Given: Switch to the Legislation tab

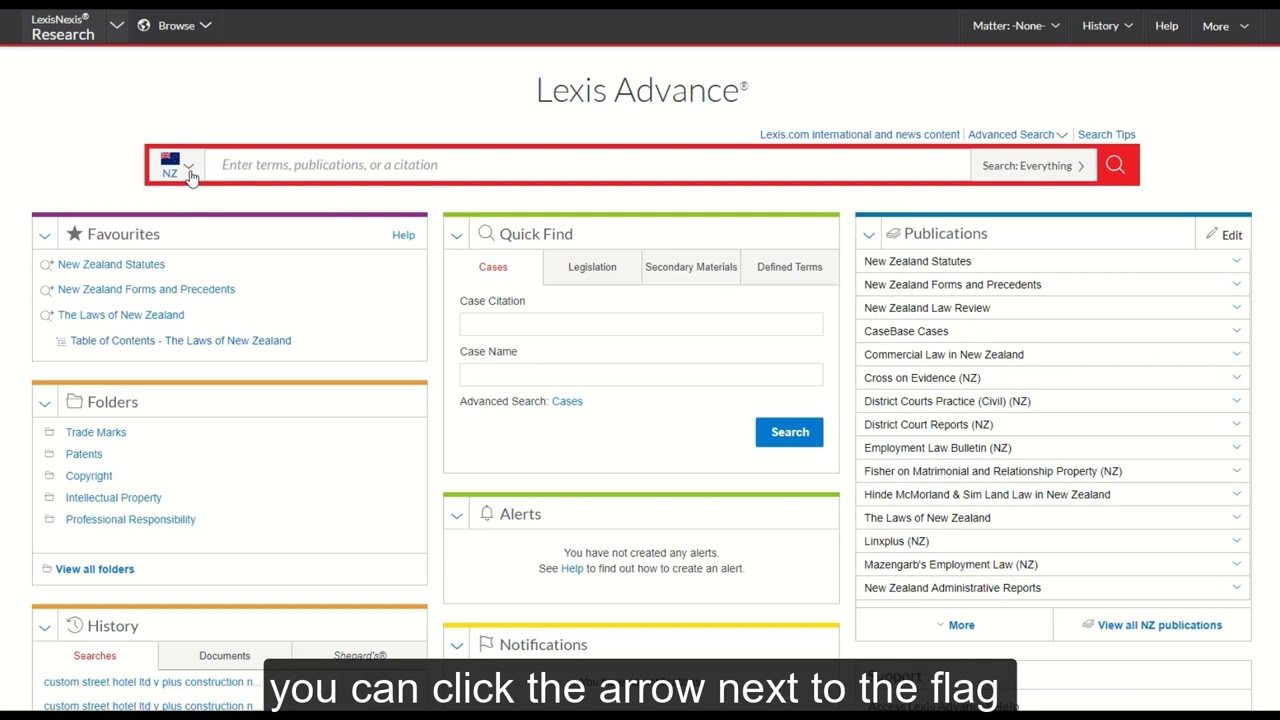Looking at the screenshot, I should [592, 267].
